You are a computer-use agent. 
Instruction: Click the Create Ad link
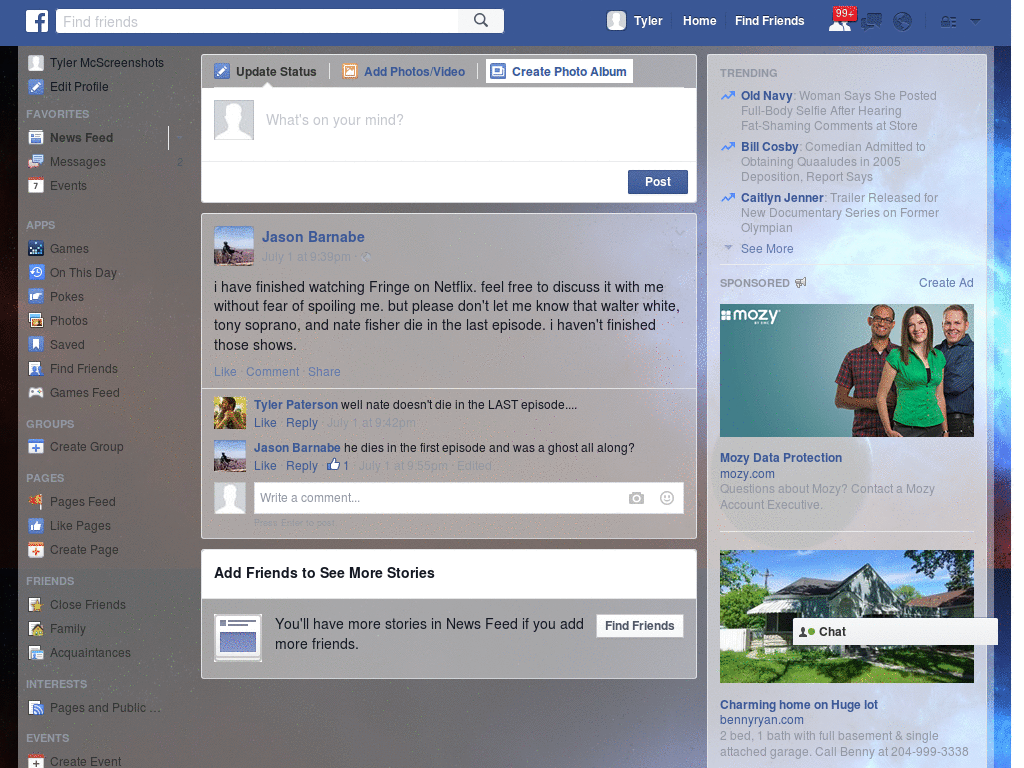pyautogui.click(x=946, y=283)
